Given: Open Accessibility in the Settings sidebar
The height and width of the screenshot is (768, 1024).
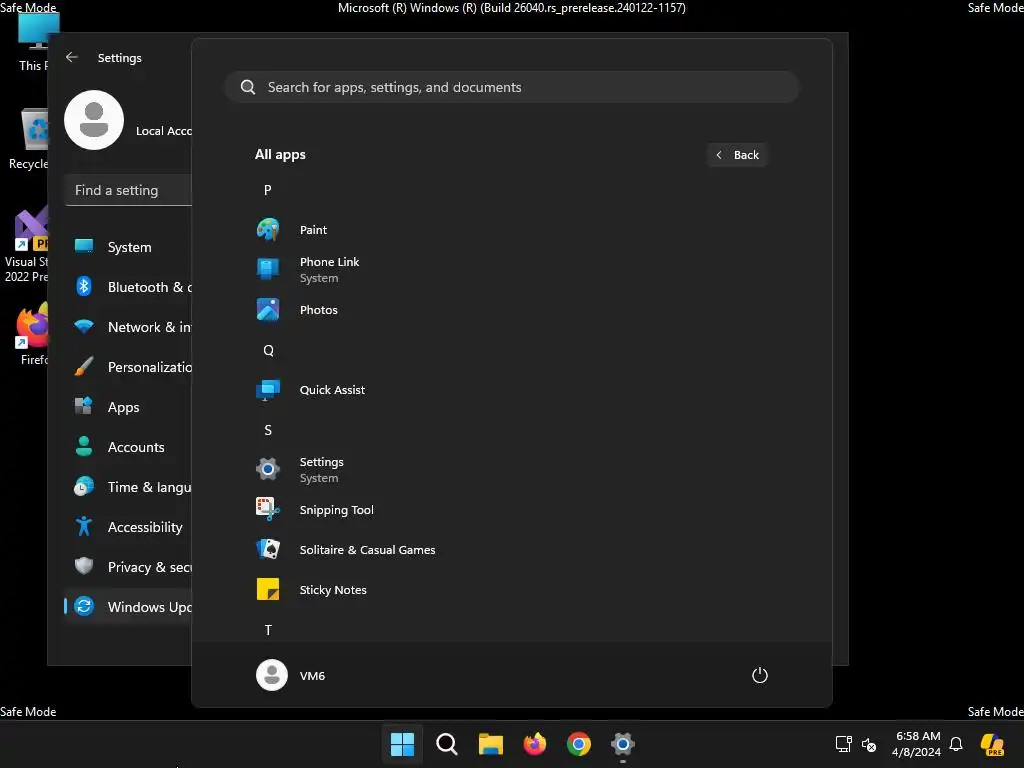Looking at the screenshot, I should click(128, 526).
